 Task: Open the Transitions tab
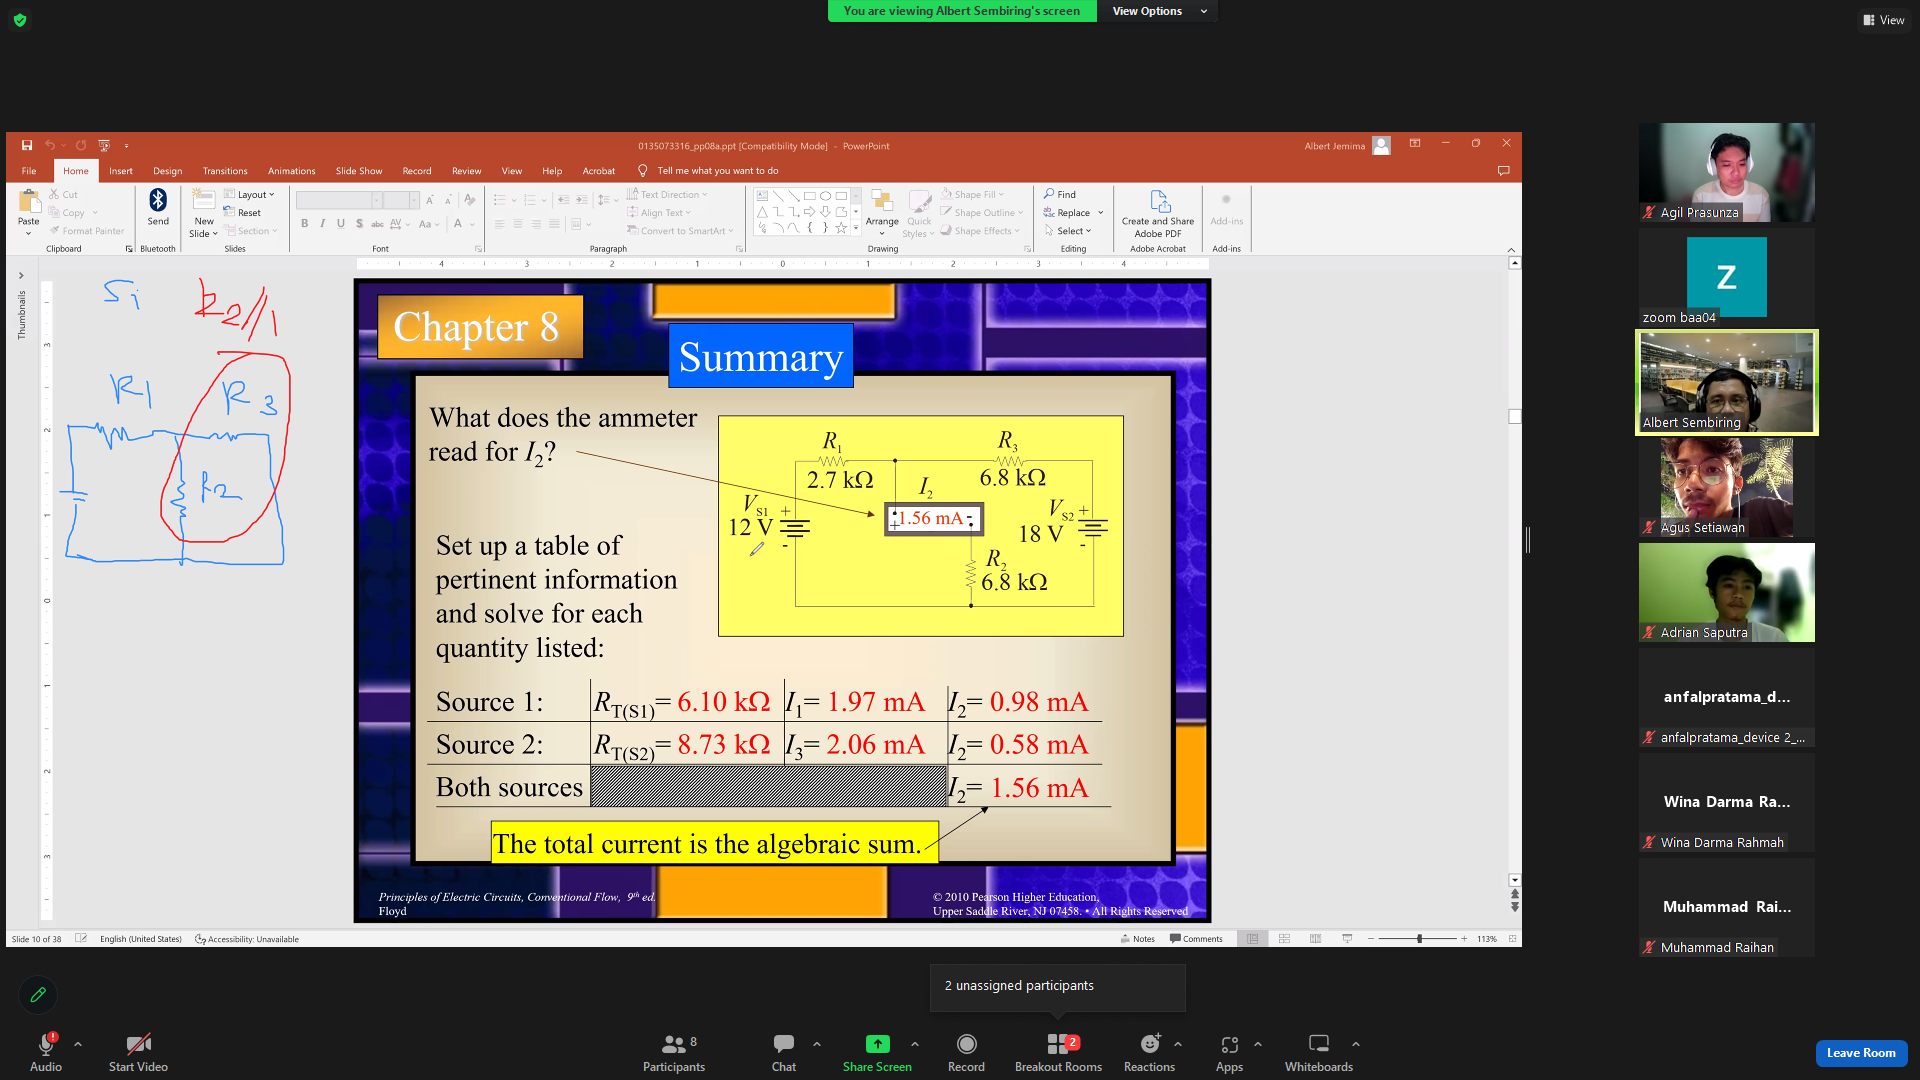coord(225,171)
